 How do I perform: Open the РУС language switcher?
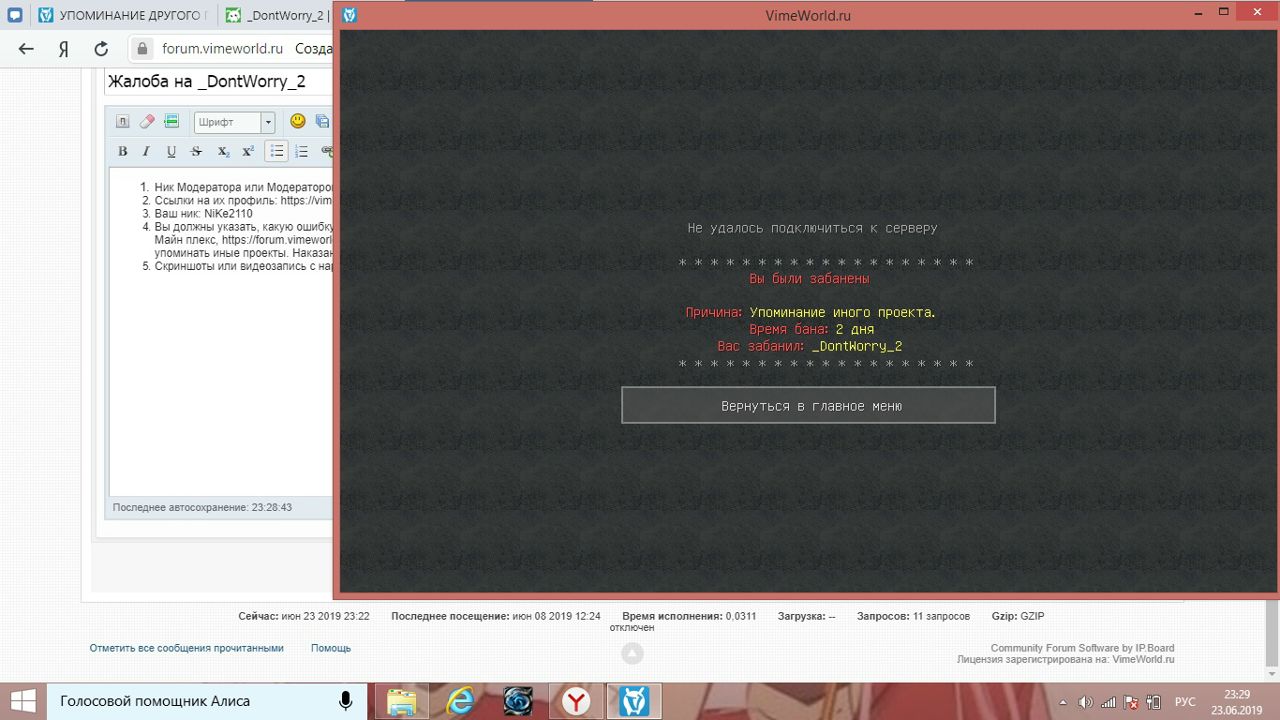(1184, 701)
